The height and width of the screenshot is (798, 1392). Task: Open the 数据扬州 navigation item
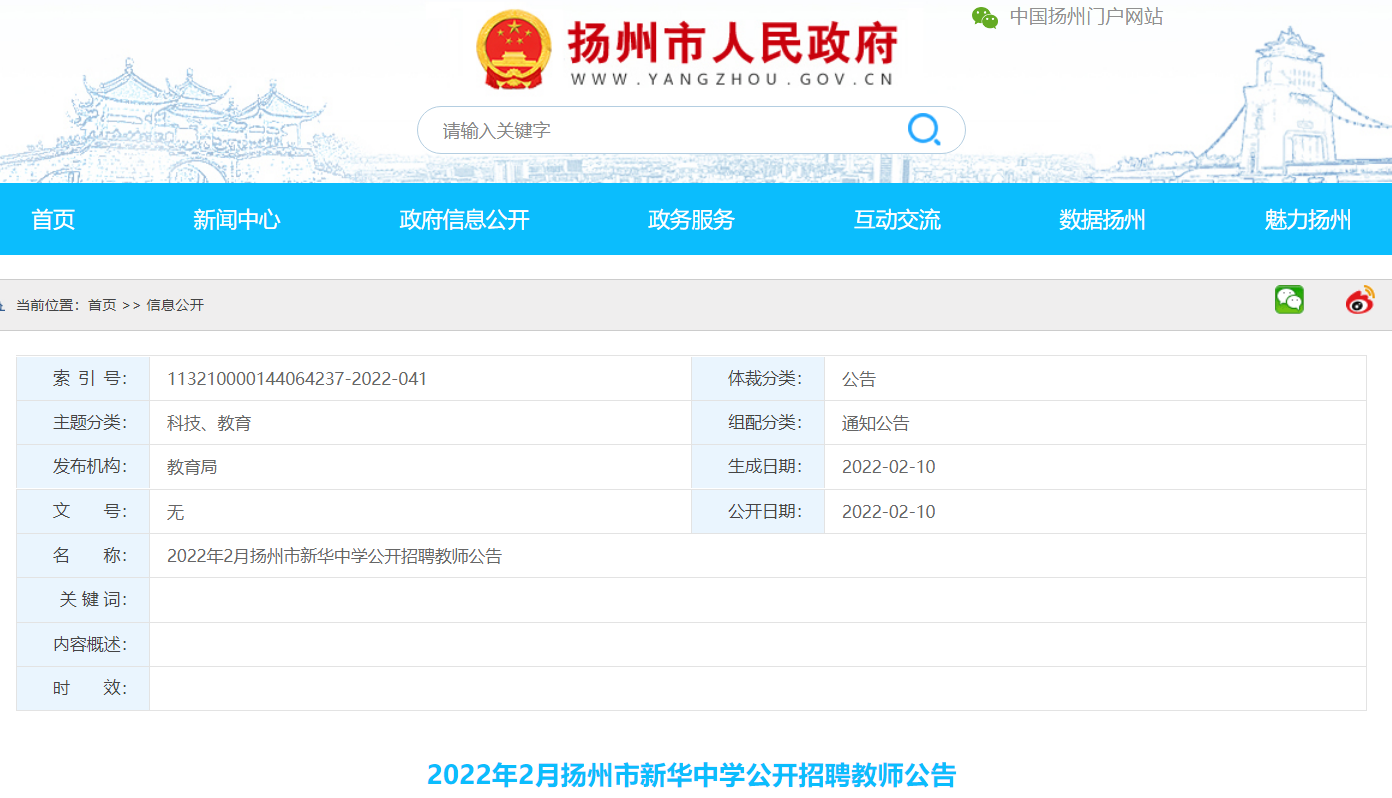1102,220
